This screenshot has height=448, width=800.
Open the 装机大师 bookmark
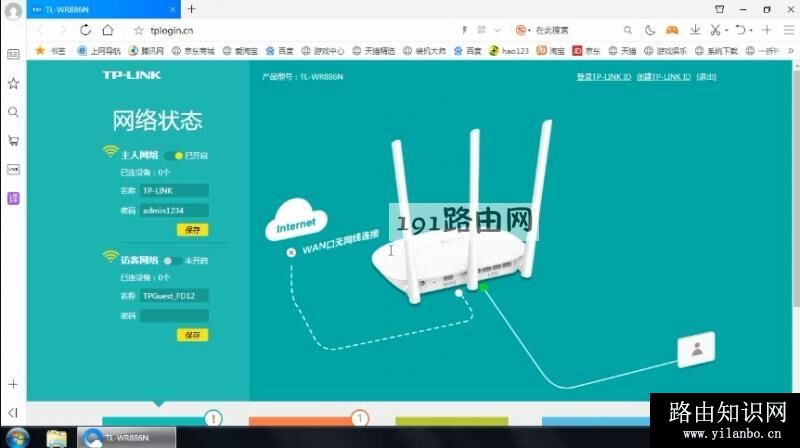tap(424, 51)
